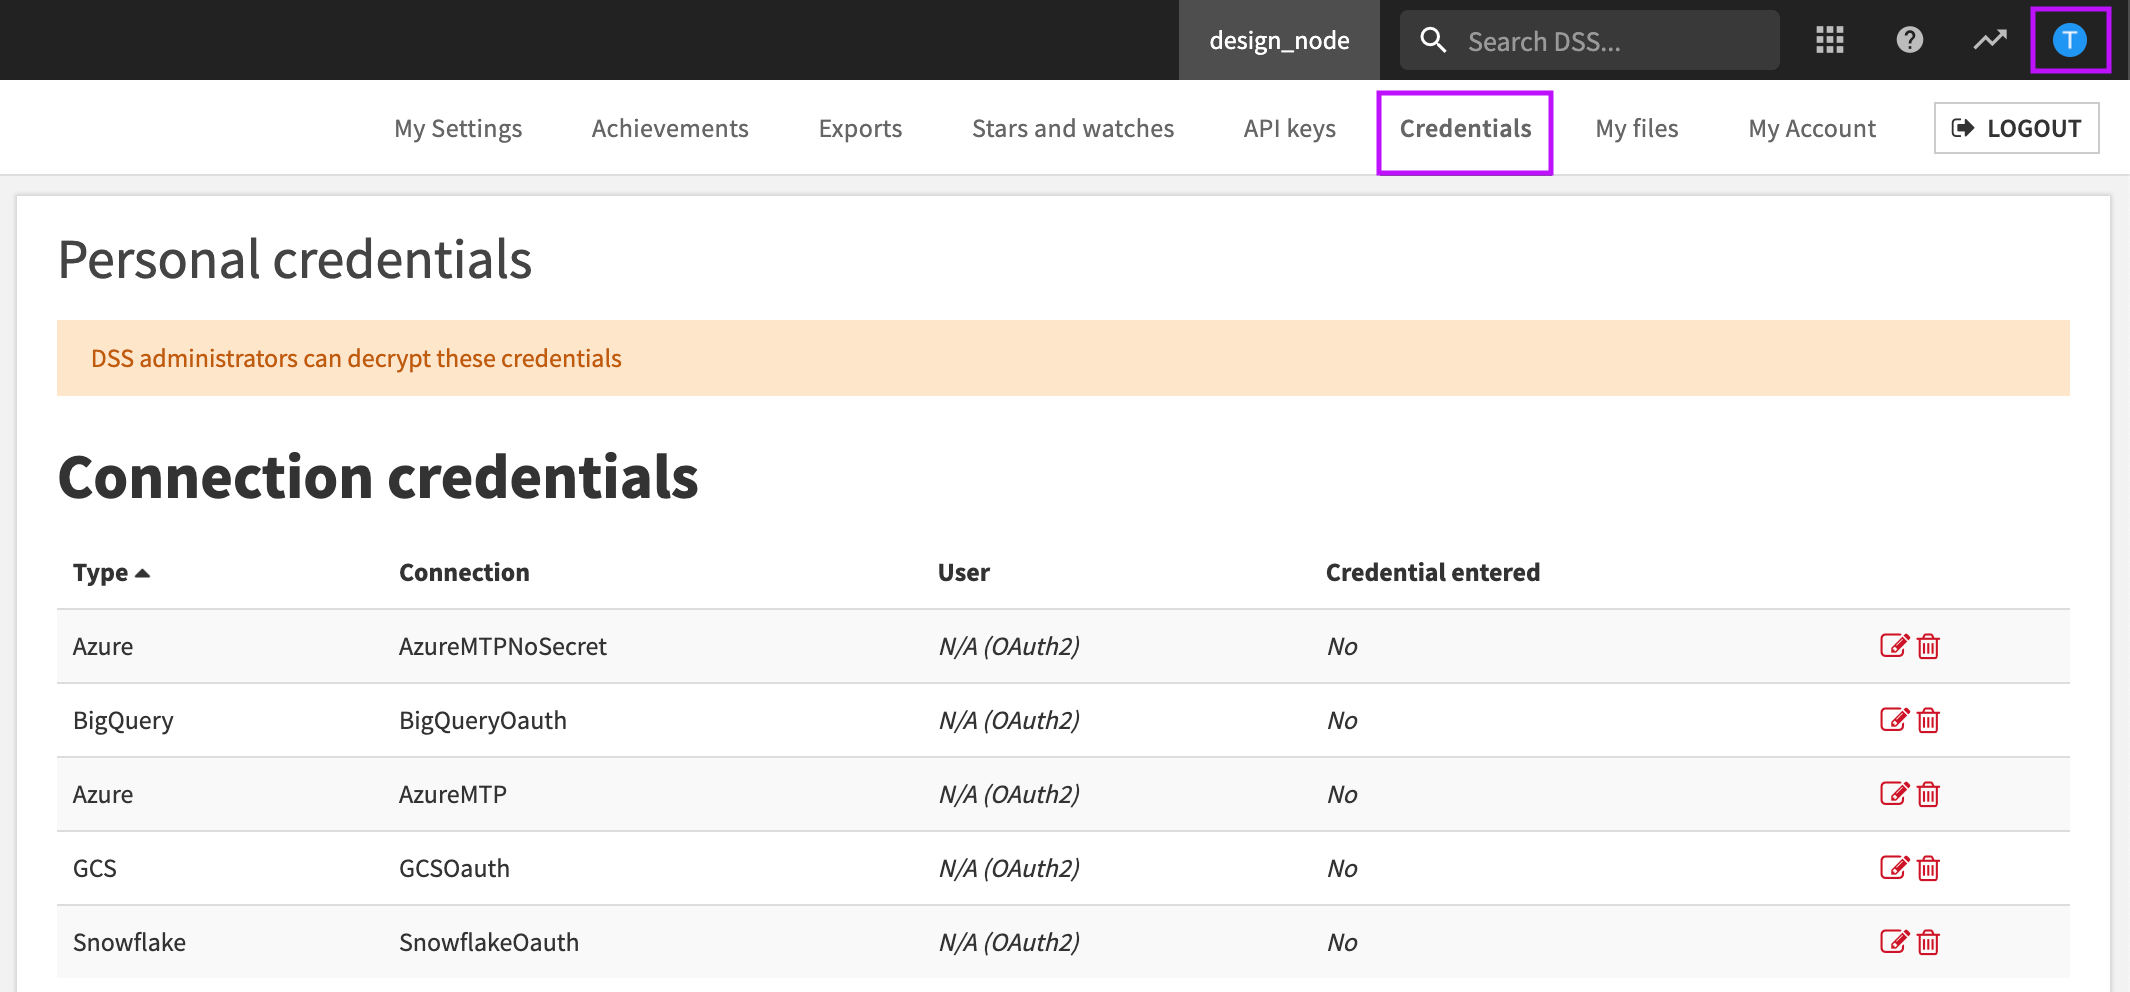2130x992 pixels.
Task: Sort the table by Type column
Action: [110, 572]
